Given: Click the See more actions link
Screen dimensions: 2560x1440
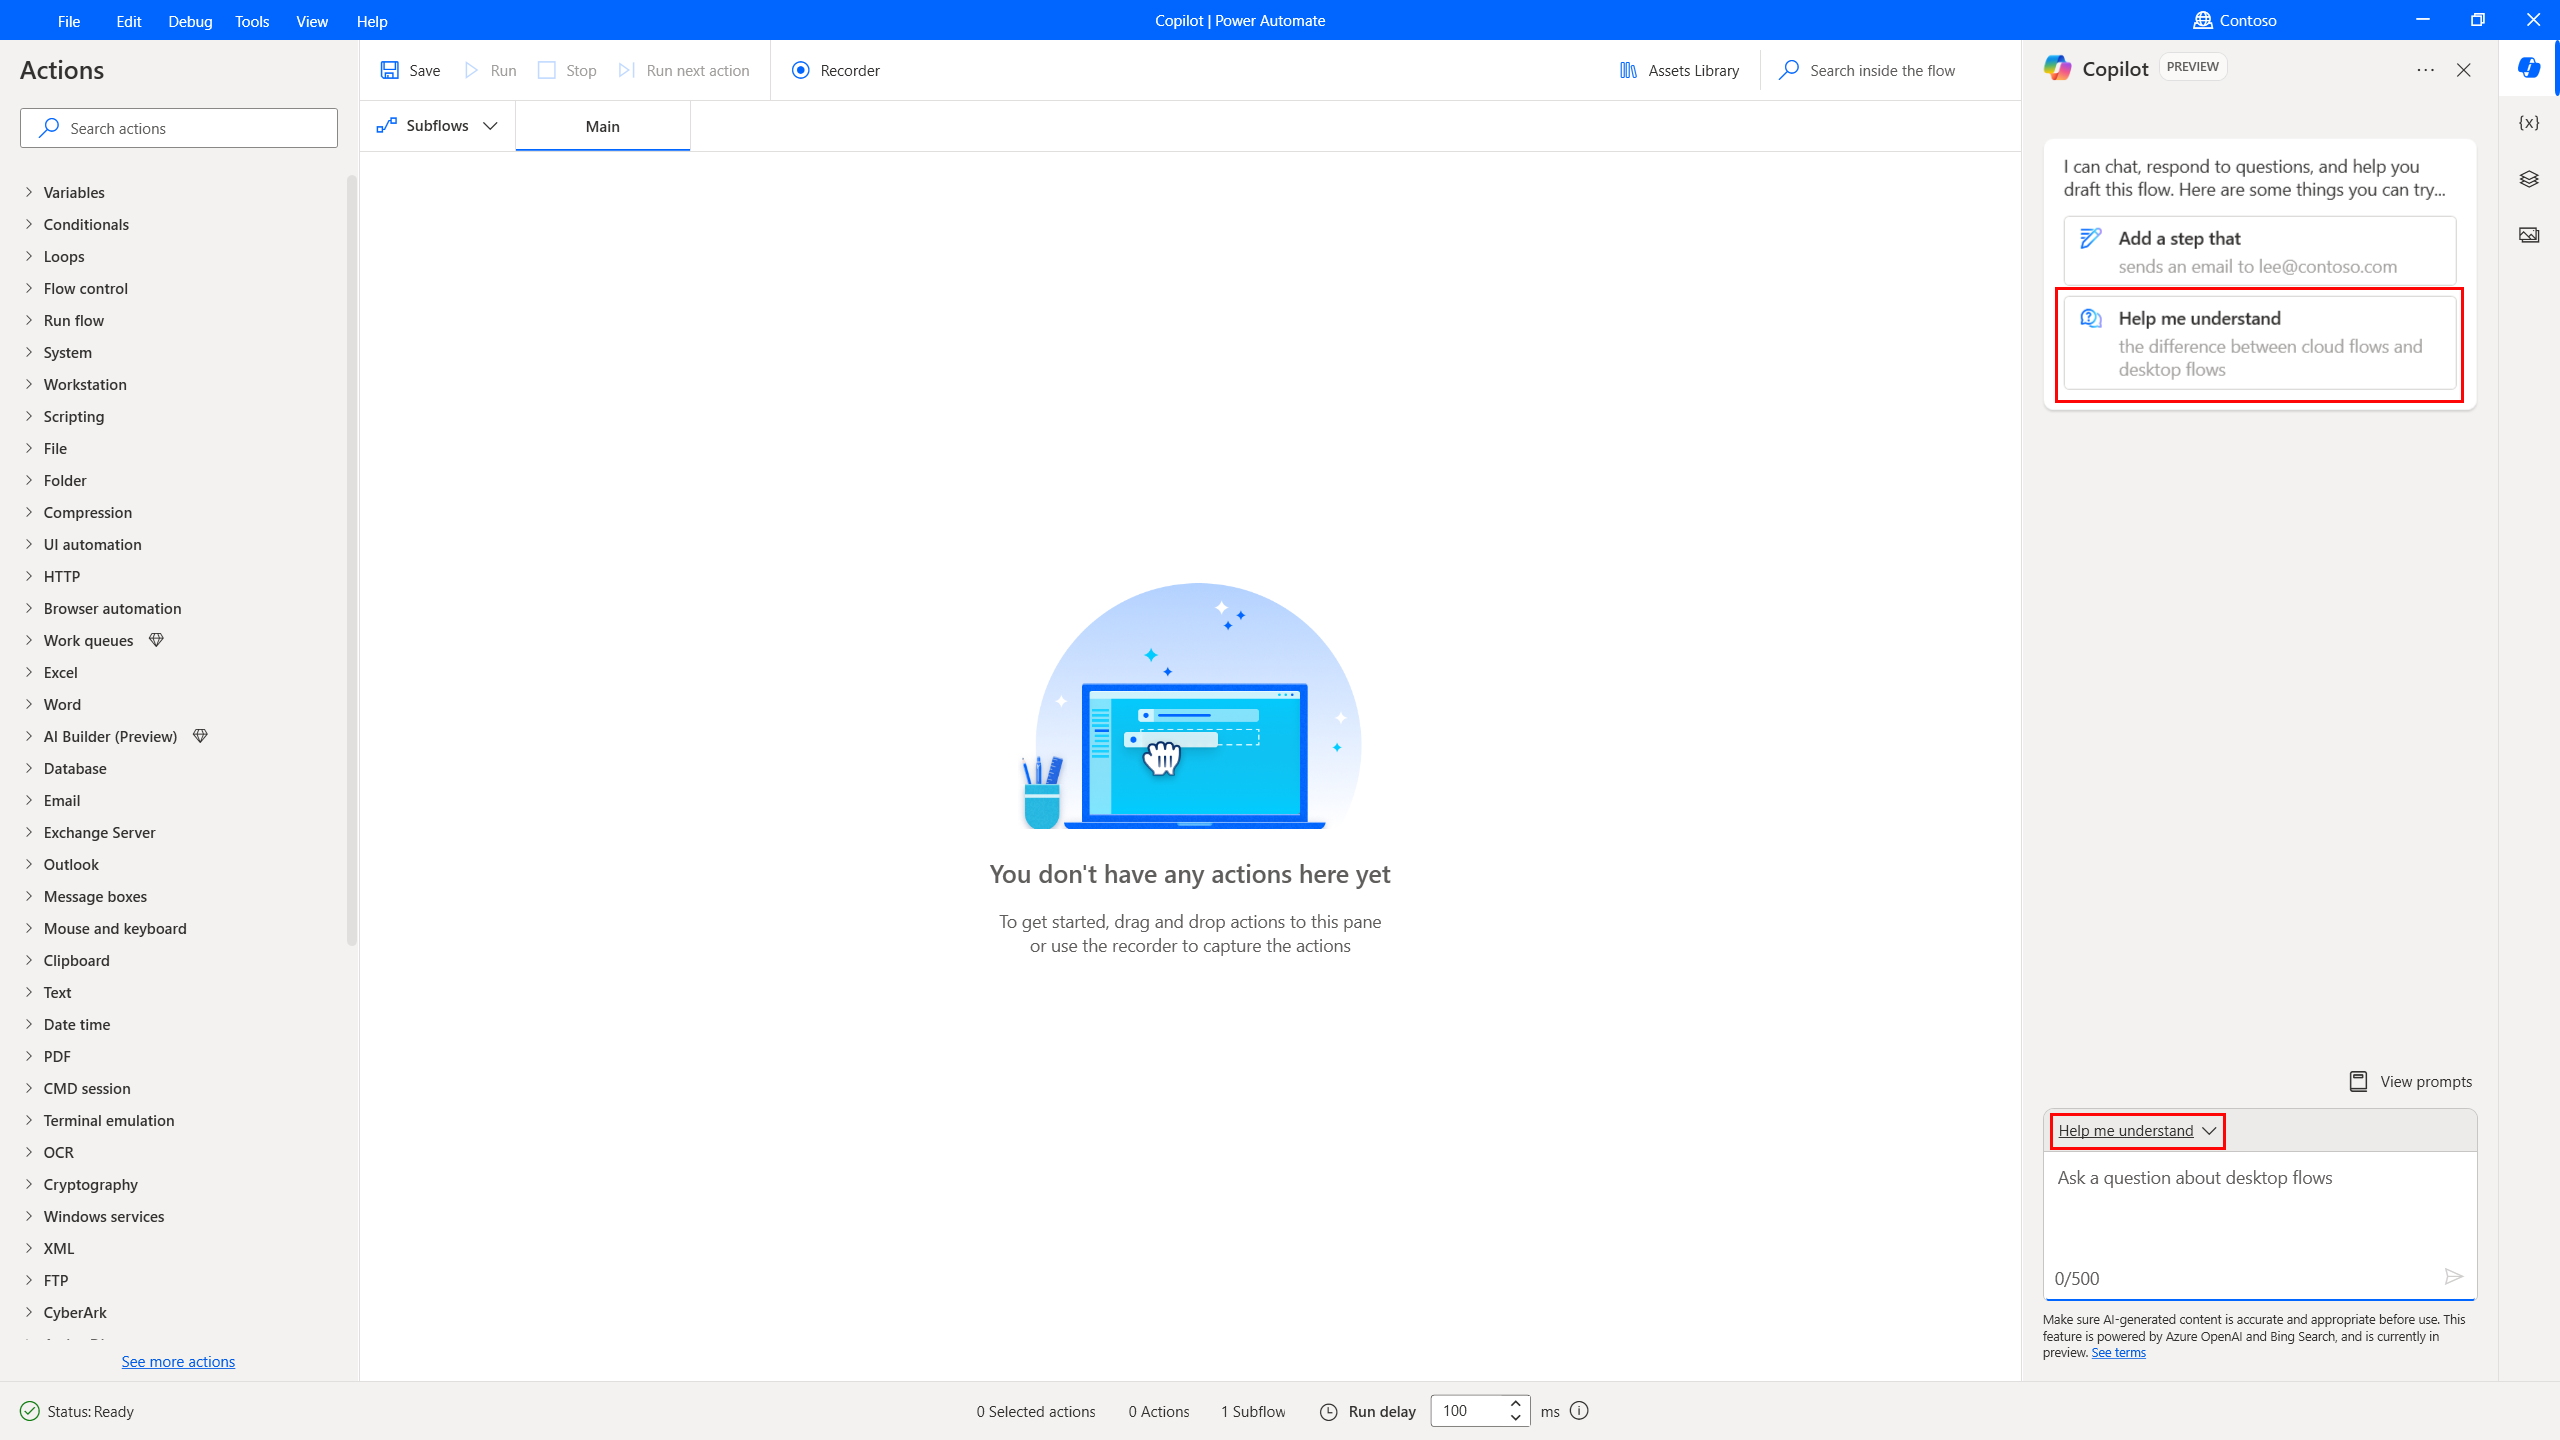Looking at the screenshot, I should (x=178, y=1361).
